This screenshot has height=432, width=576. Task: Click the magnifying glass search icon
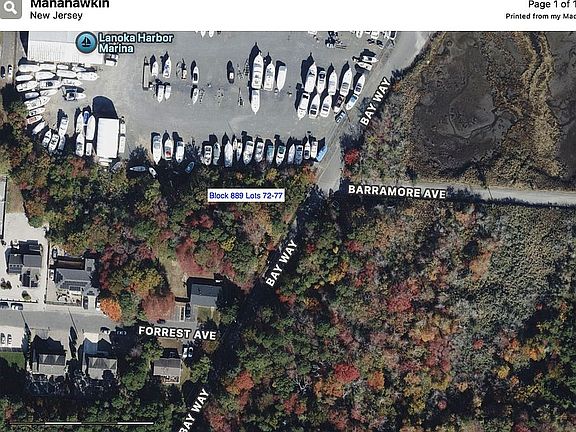pos(10,8)
